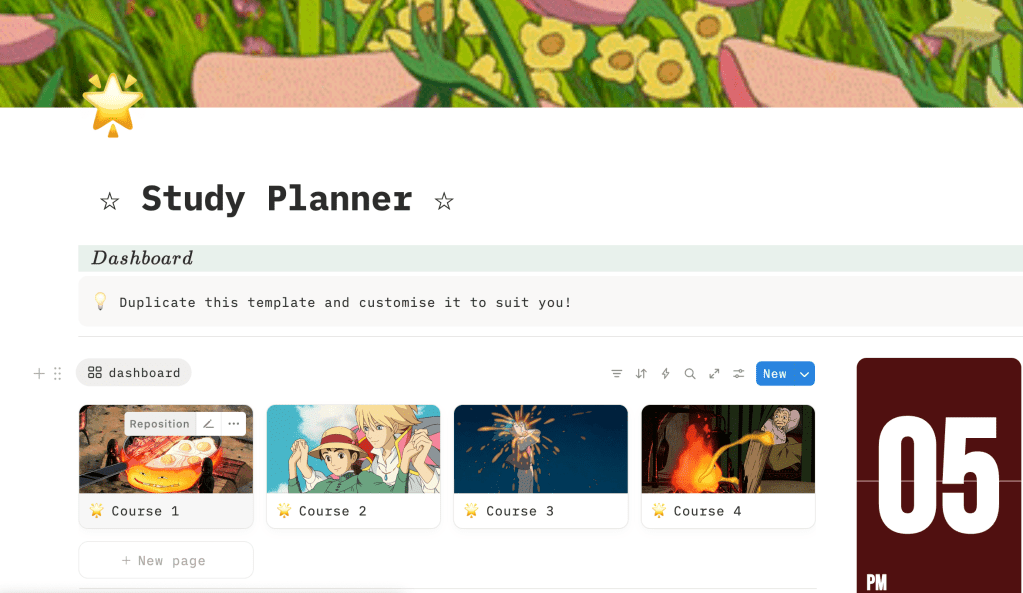
Task: Search the dashboard database with magnifier
Action: (x=690, y=374)
